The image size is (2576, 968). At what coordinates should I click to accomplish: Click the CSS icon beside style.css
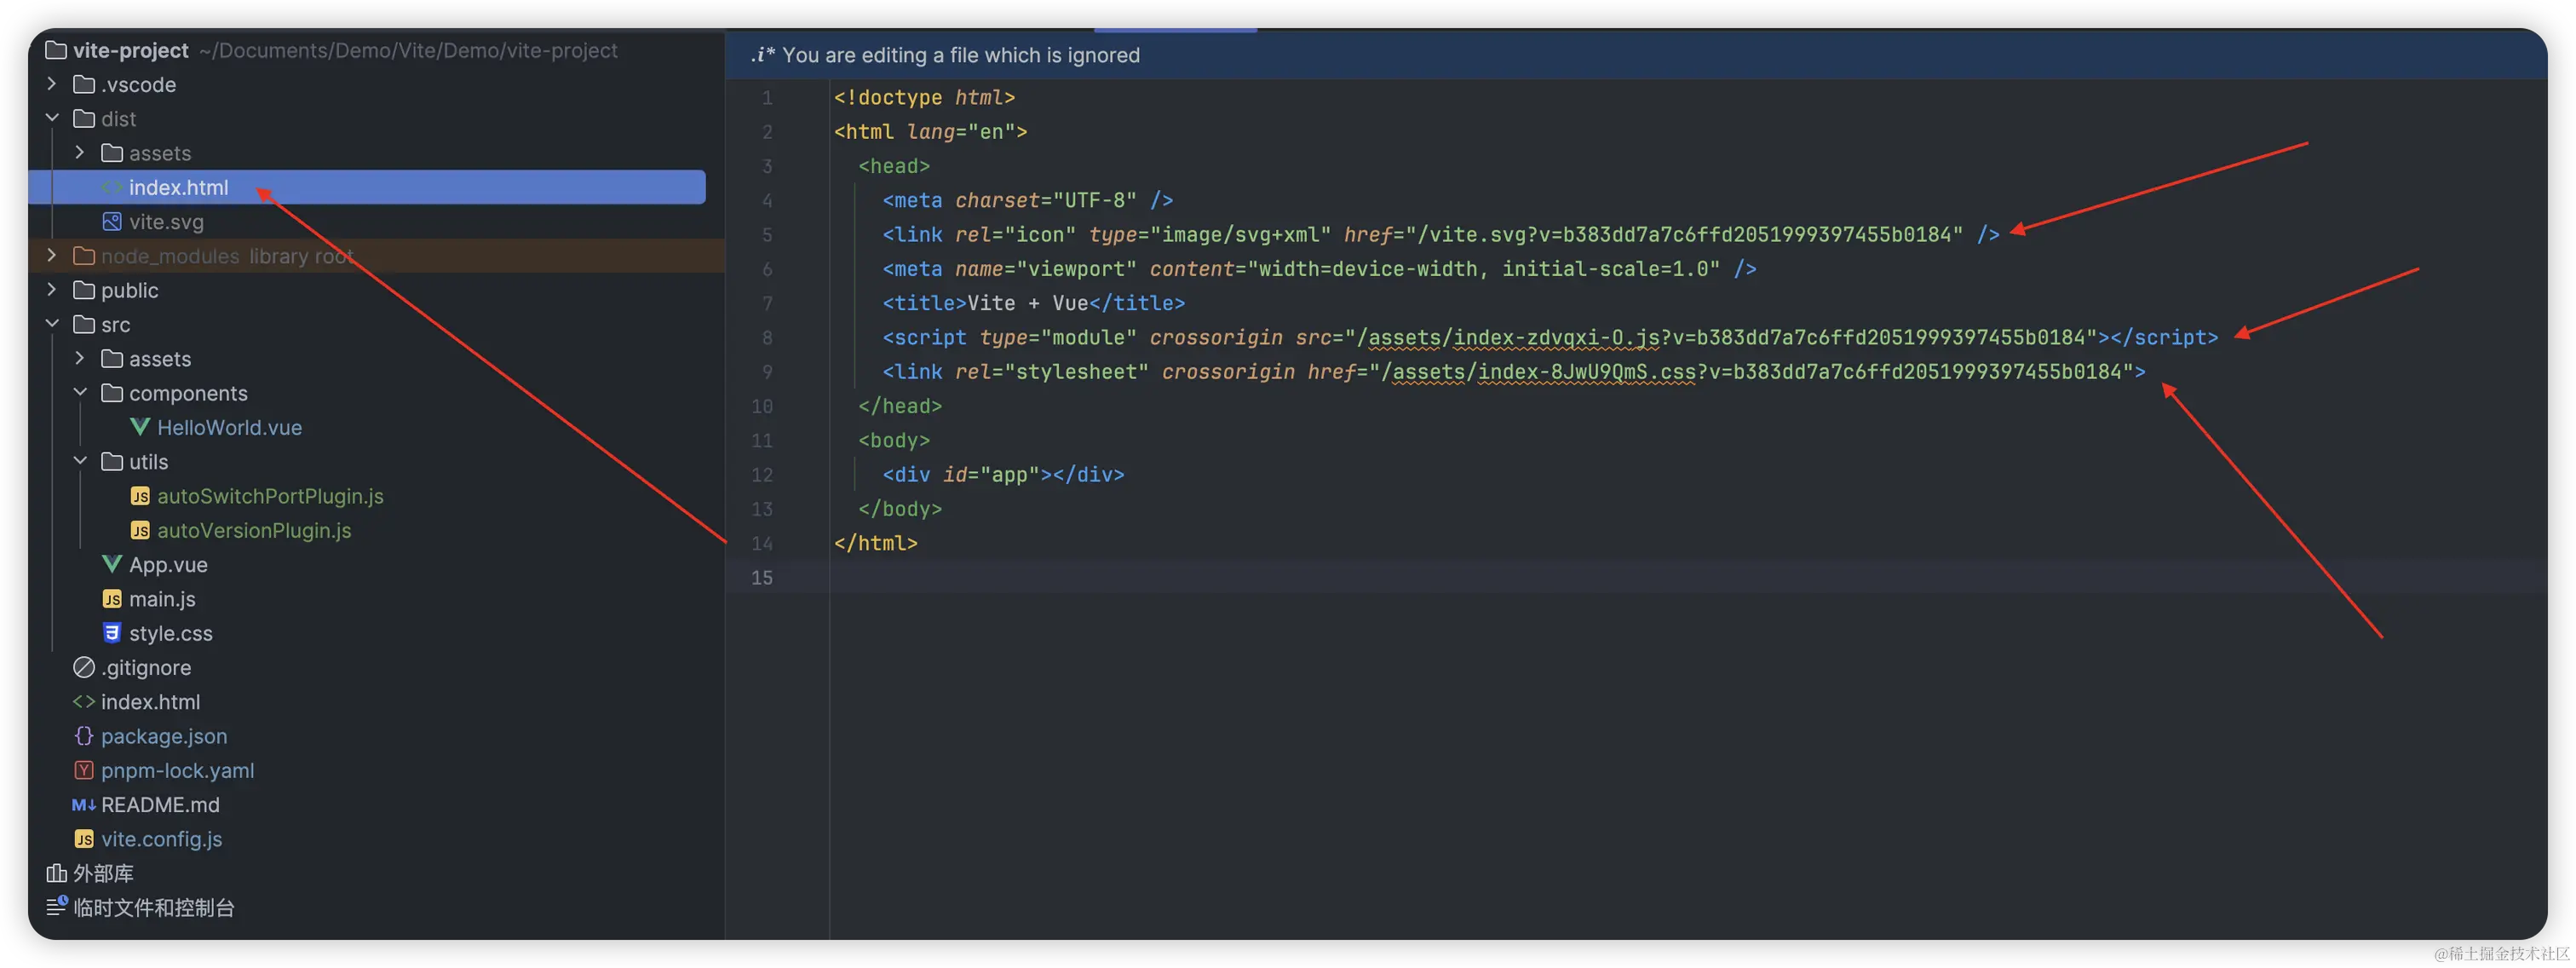point(112,633)
